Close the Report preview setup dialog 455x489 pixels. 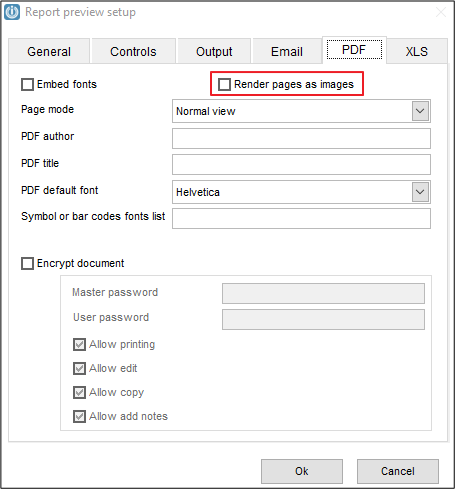click(x=441, y=12)
